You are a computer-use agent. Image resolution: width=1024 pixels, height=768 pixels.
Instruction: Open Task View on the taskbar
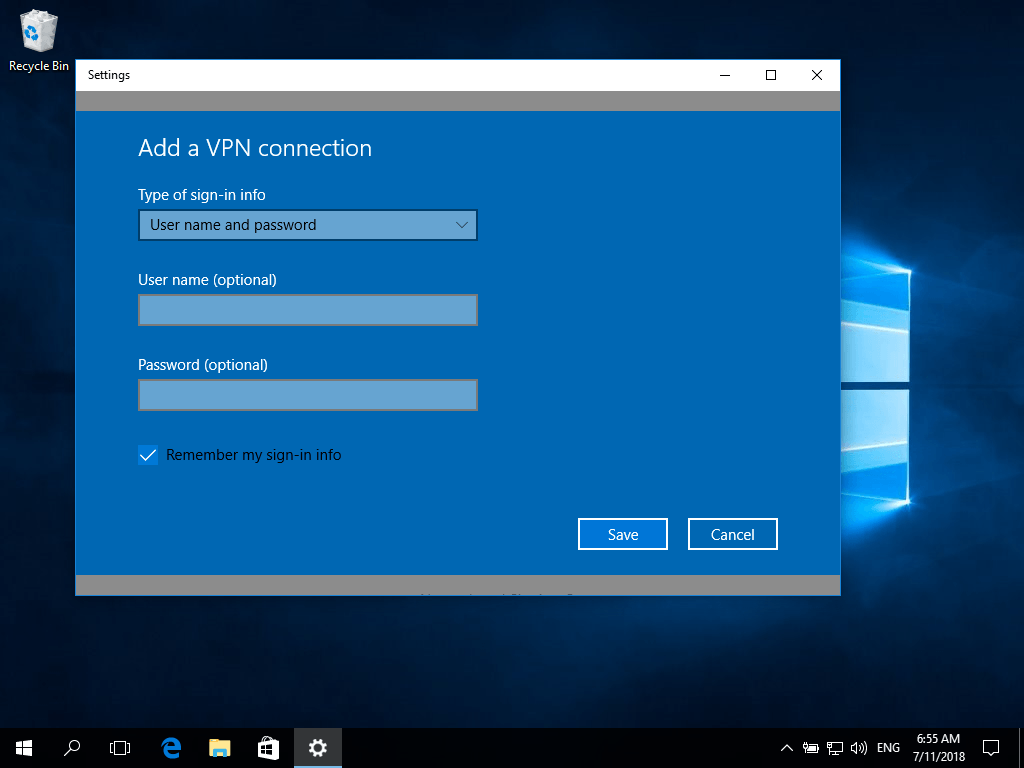(x=120, y=748)
